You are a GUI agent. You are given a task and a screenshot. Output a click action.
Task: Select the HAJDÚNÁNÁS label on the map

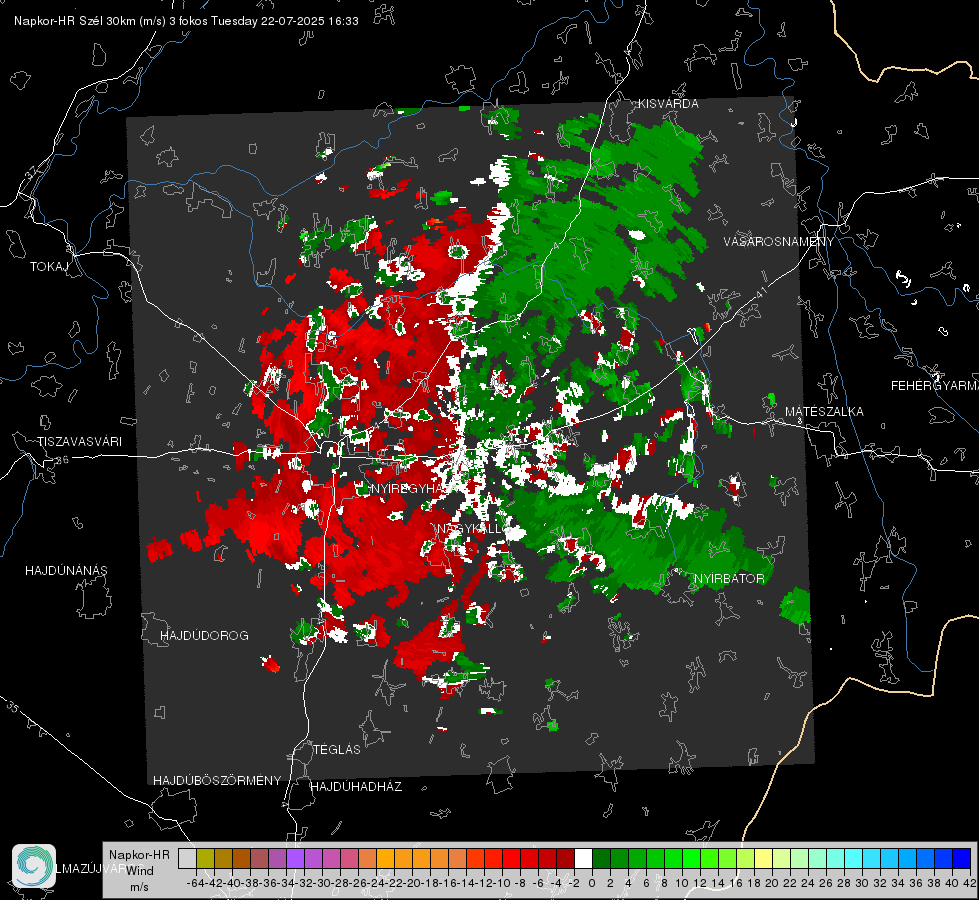coord(66,570)
